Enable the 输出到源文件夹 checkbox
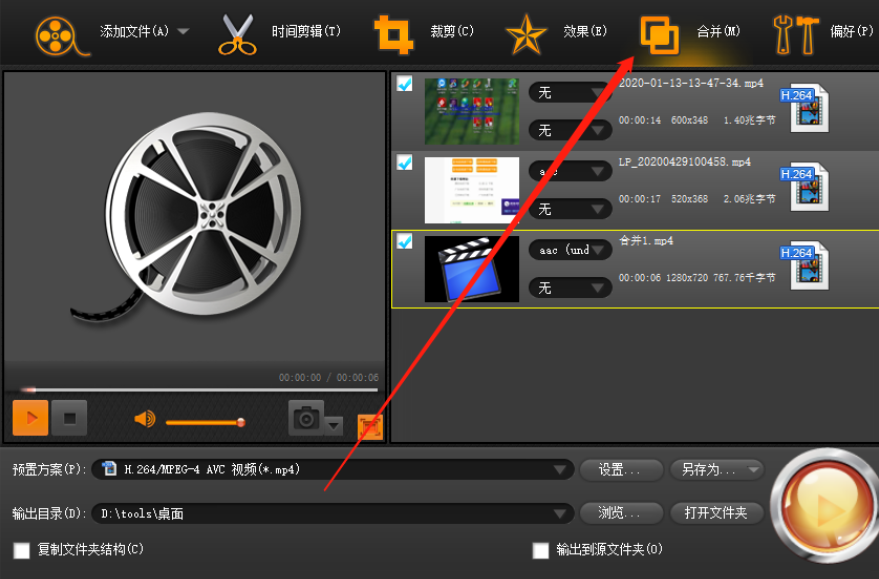This screenshot has height=579, width=879. point(540,550)
